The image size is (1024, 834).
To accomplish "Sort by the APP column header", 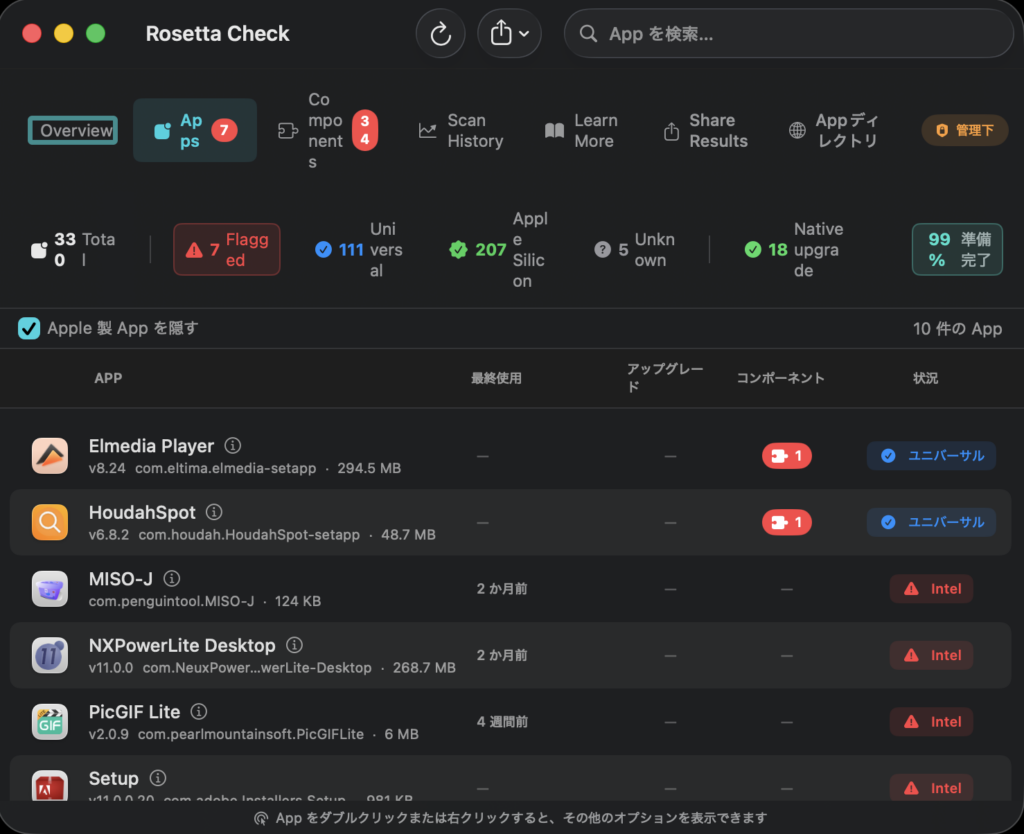I will click(108, 378).
